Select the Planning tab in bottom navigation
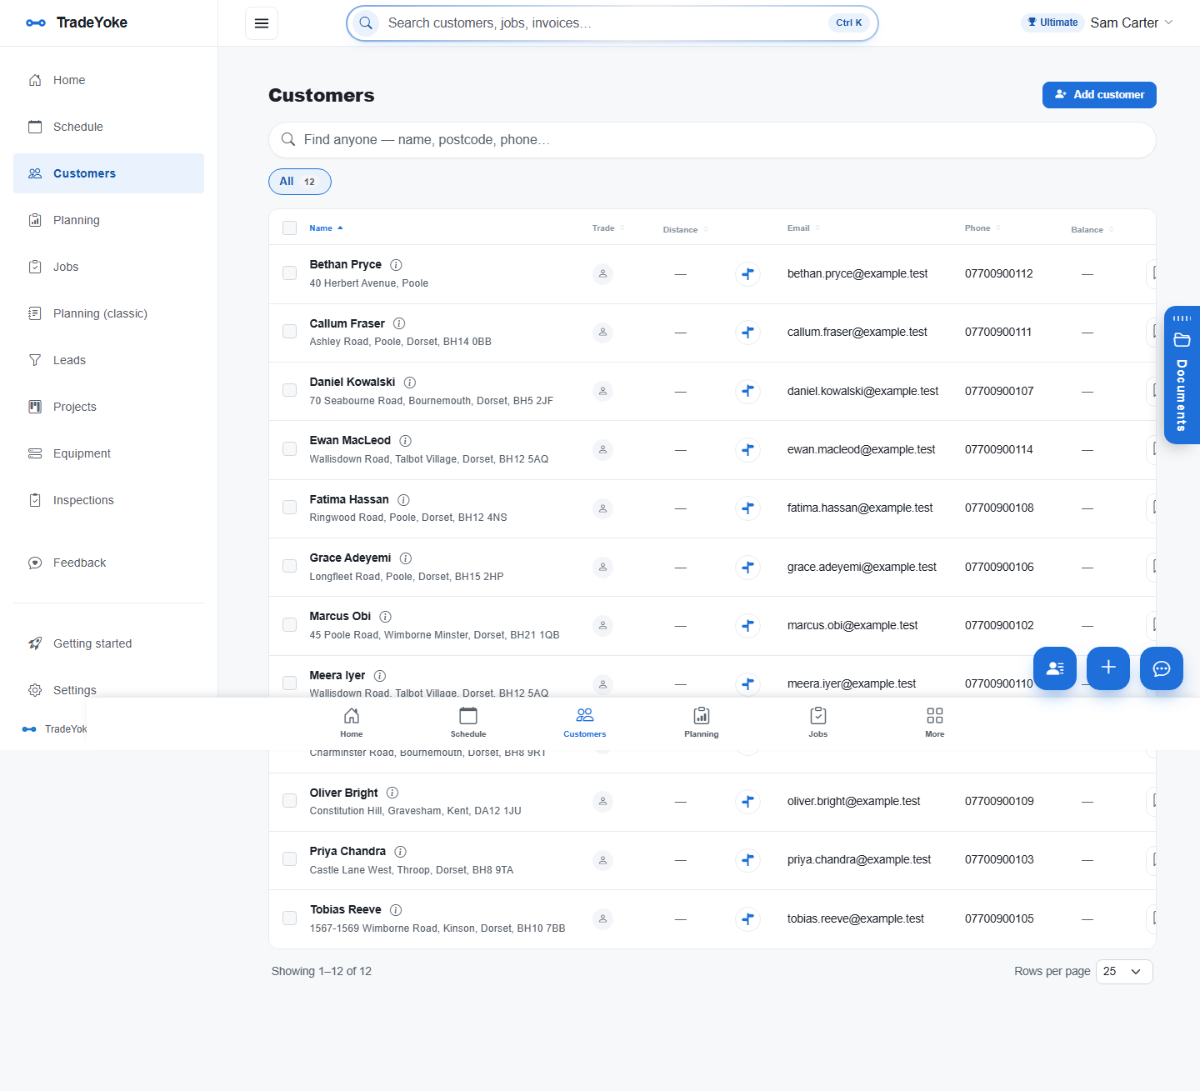Viewport: 1200px width, 1091px height. tap(701, 723)
